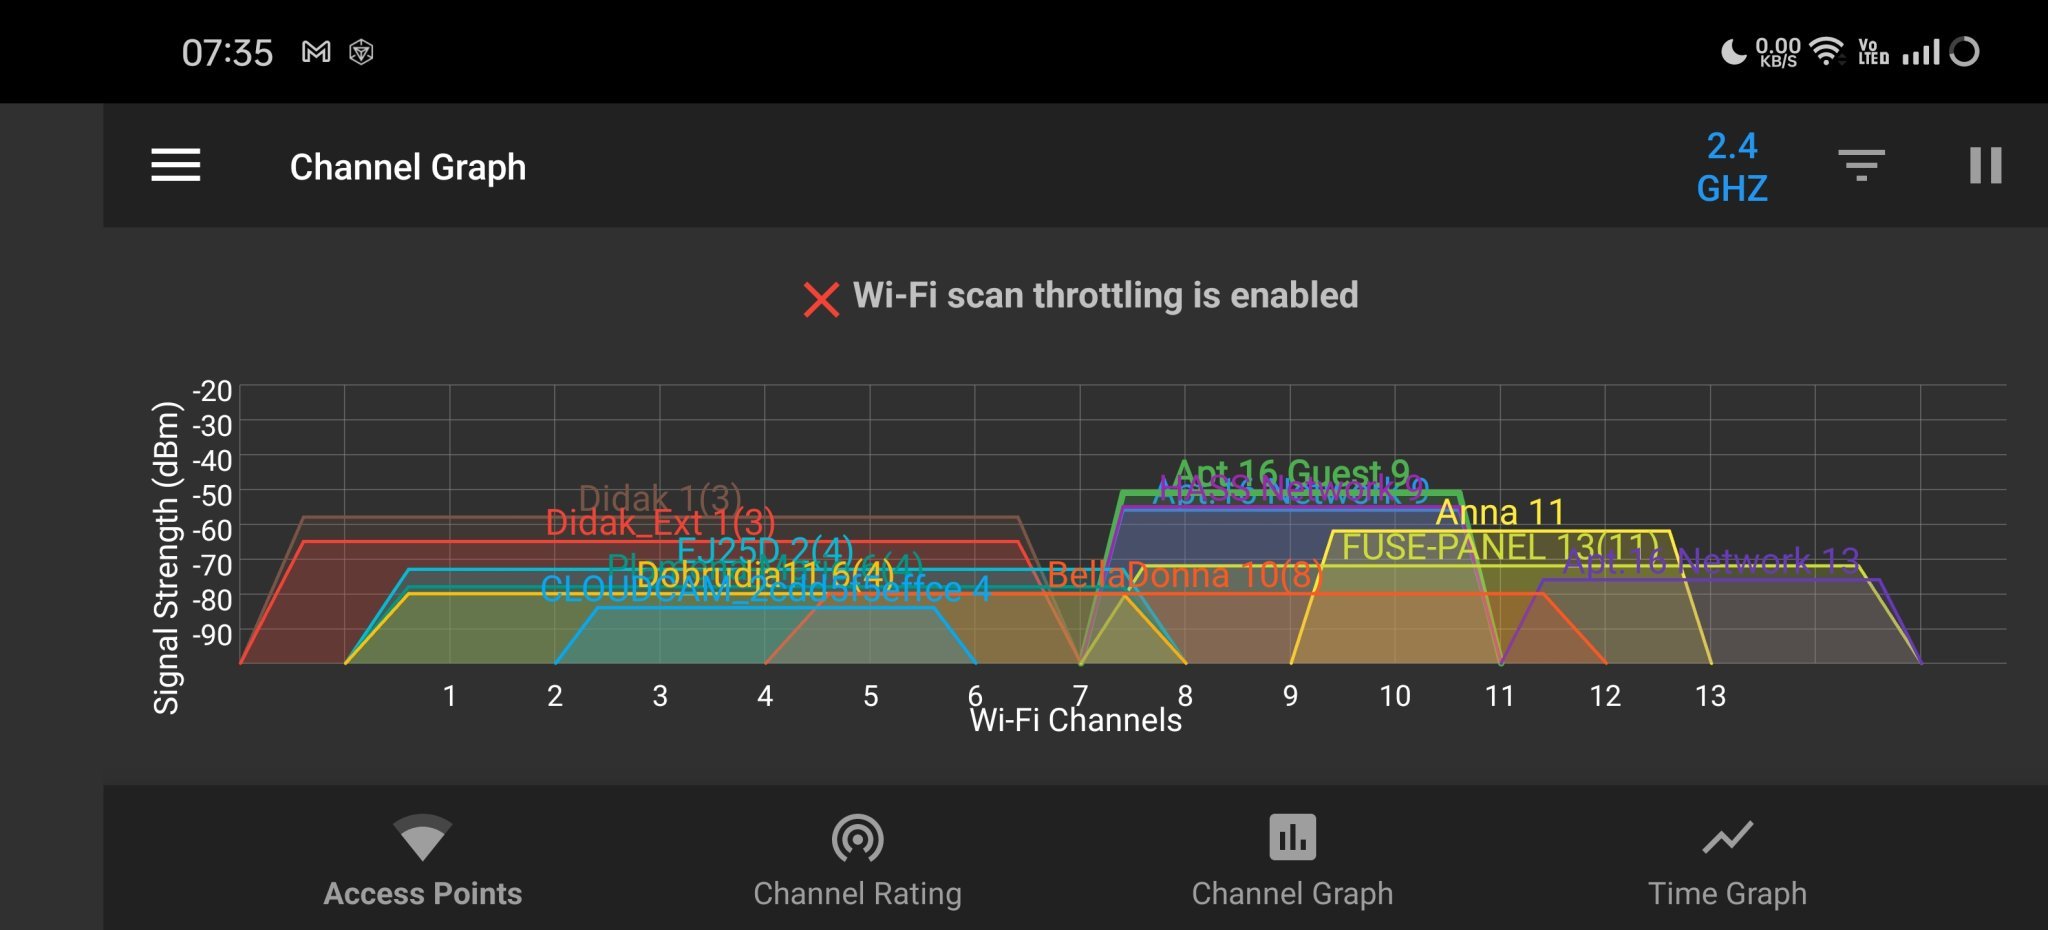This screenshot has height=930, width=2048.
Task: Tap the BellaDonna 10(8) network label
Action: click(x=1184, y=576)
